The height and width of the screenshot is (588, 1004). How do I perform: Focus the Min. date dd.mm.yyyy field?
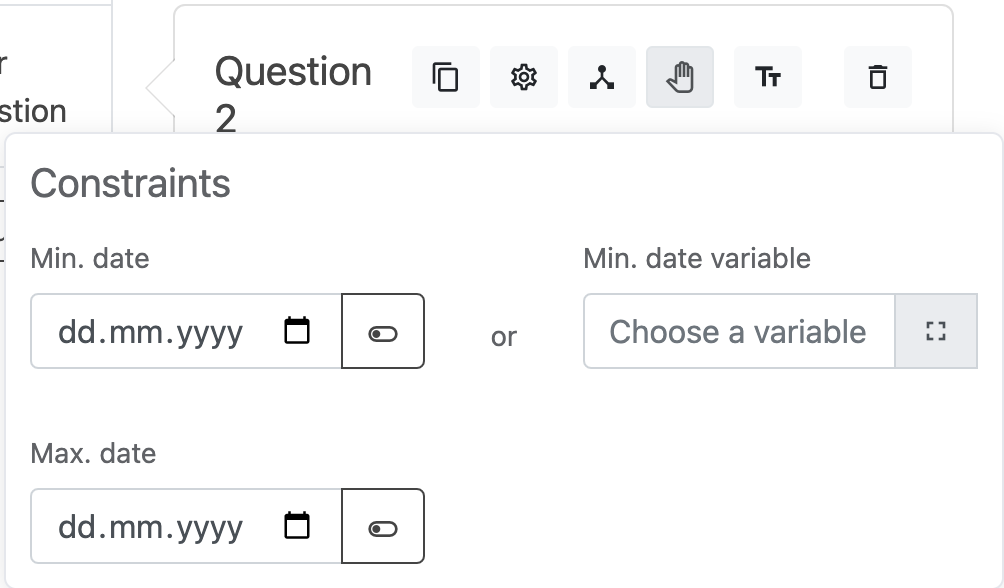click(x=160, y=331)
